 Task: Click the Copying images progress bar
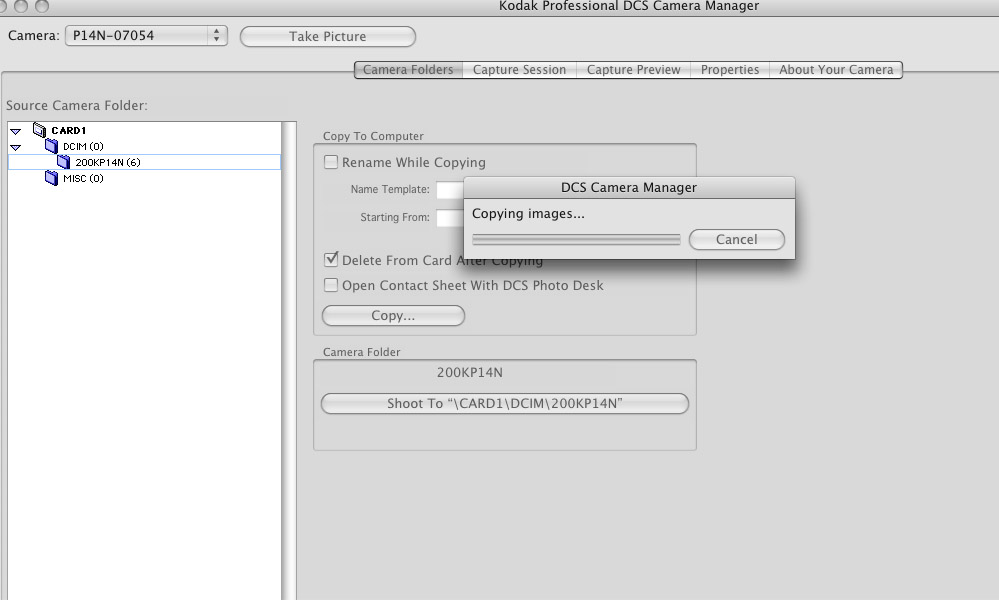pyautogui.click(x=576, y=239)
